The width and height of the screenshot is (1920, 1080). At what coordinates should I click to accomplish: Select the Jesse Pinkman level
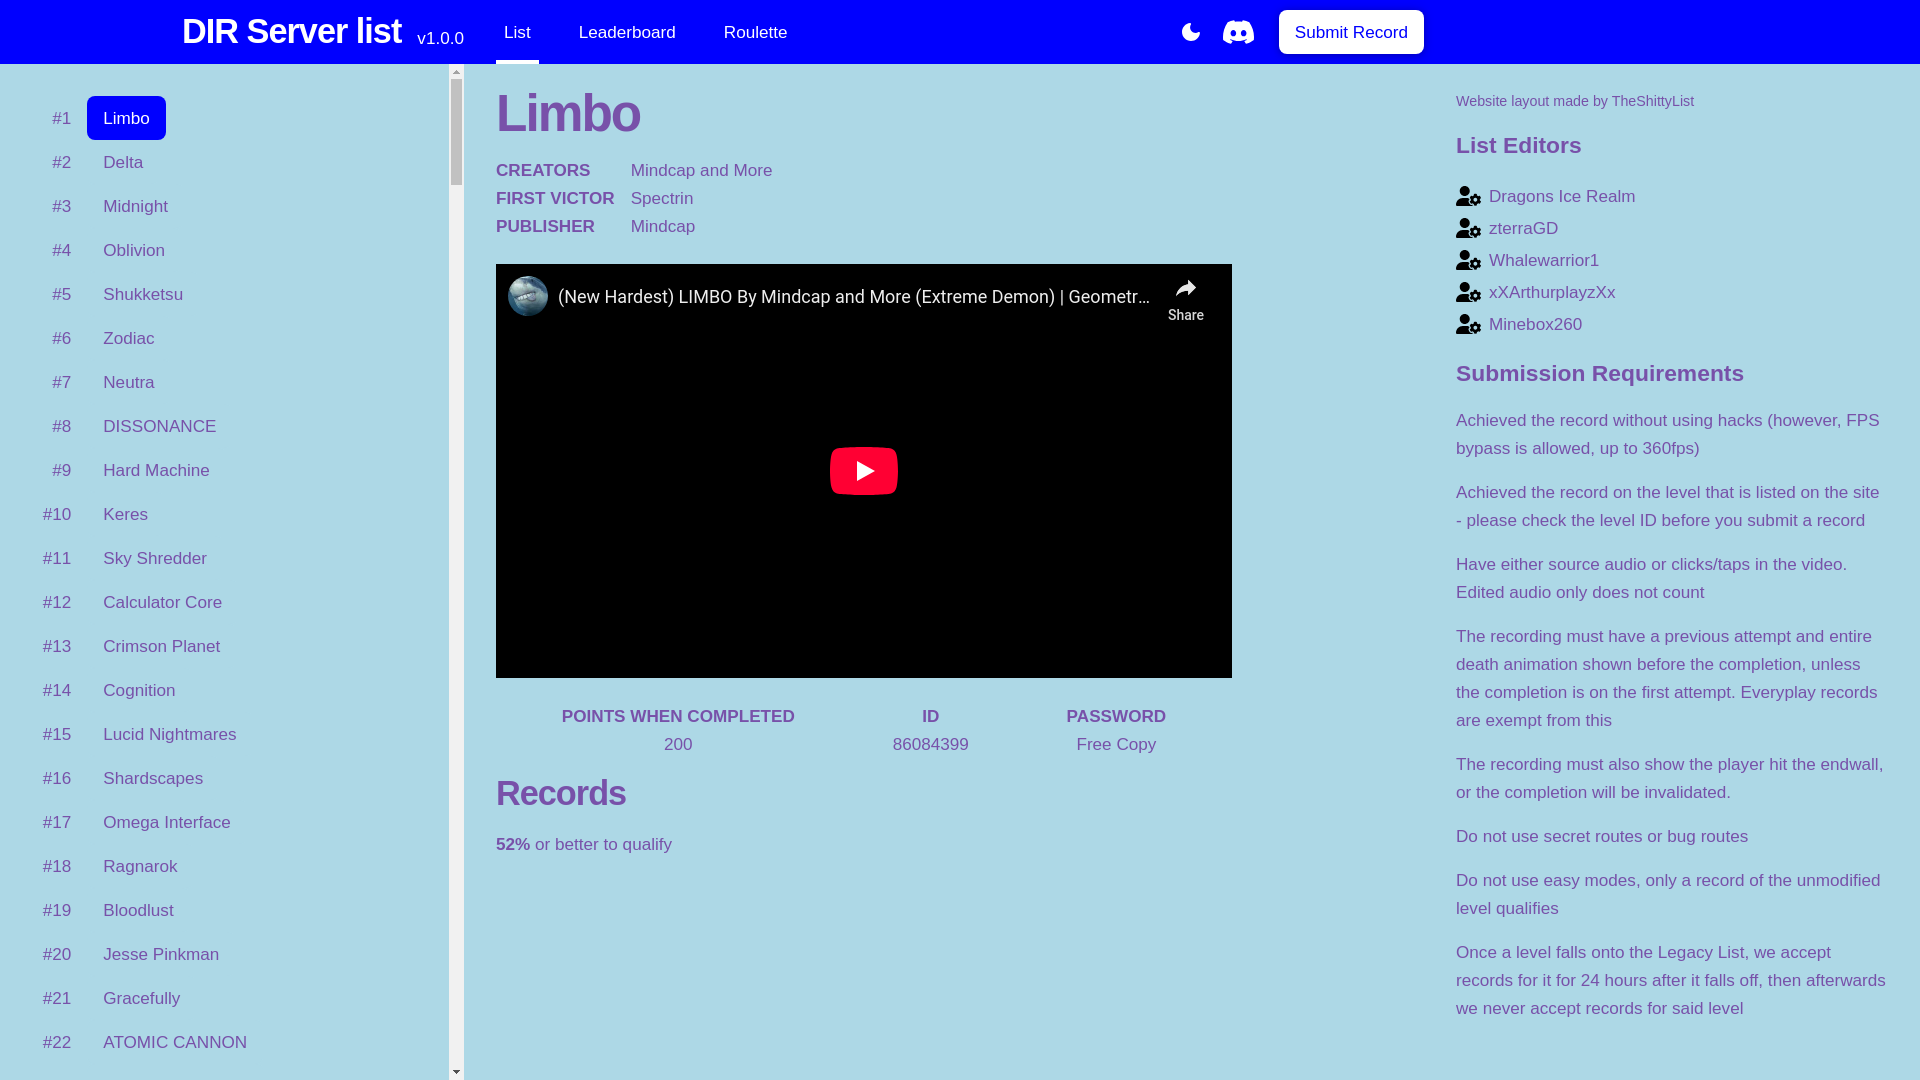tap(161, 954)
